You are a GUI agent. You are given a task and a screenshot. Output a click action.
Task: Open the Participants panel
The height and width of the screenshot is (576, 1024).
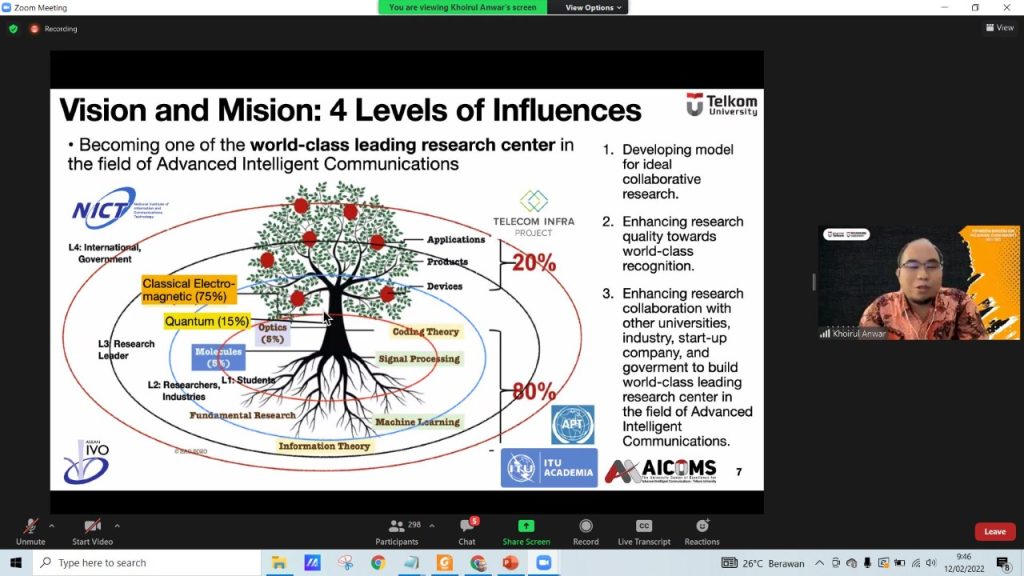pos(397,527)
